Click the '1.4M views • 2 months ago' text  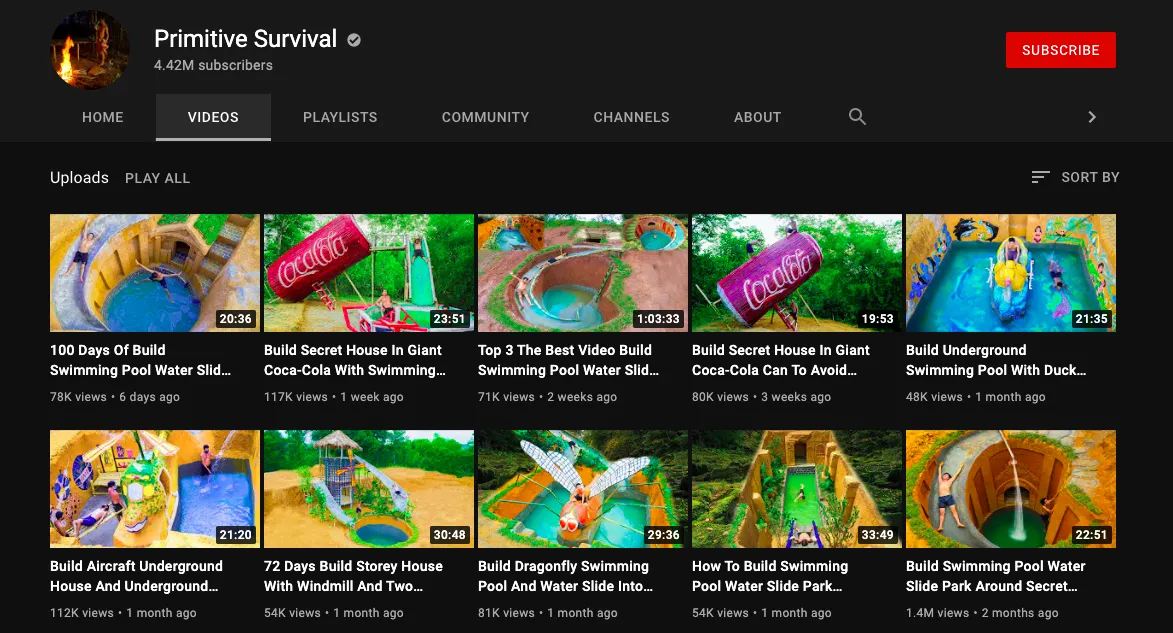tap(982, 613)
